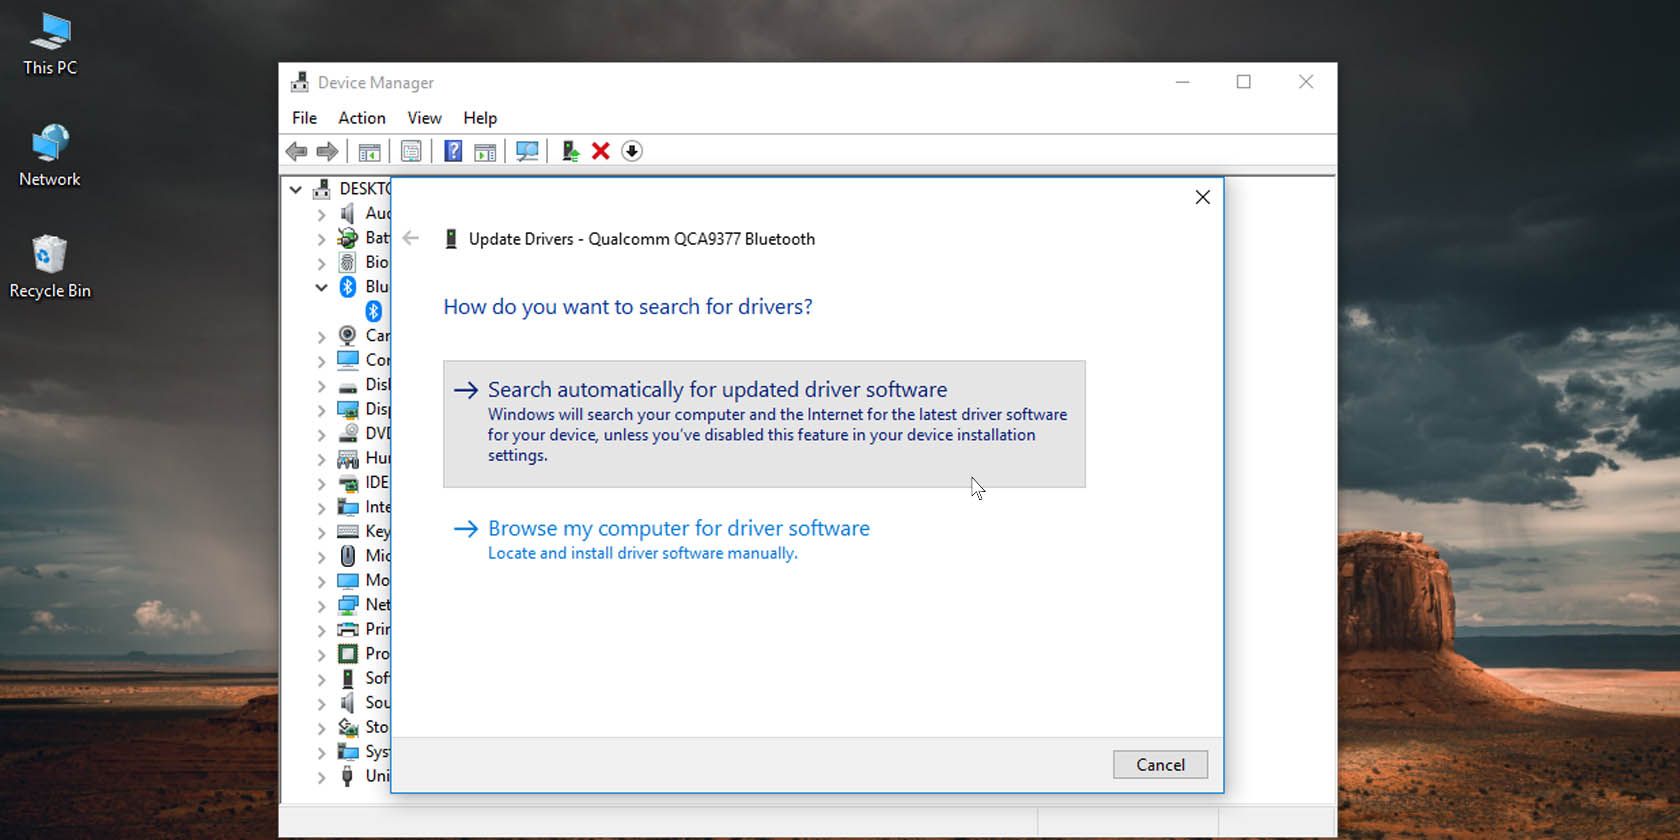Collapse the DESKTOP root computer node
This screenshot has height=840, width=1680.
coord(296,189)
